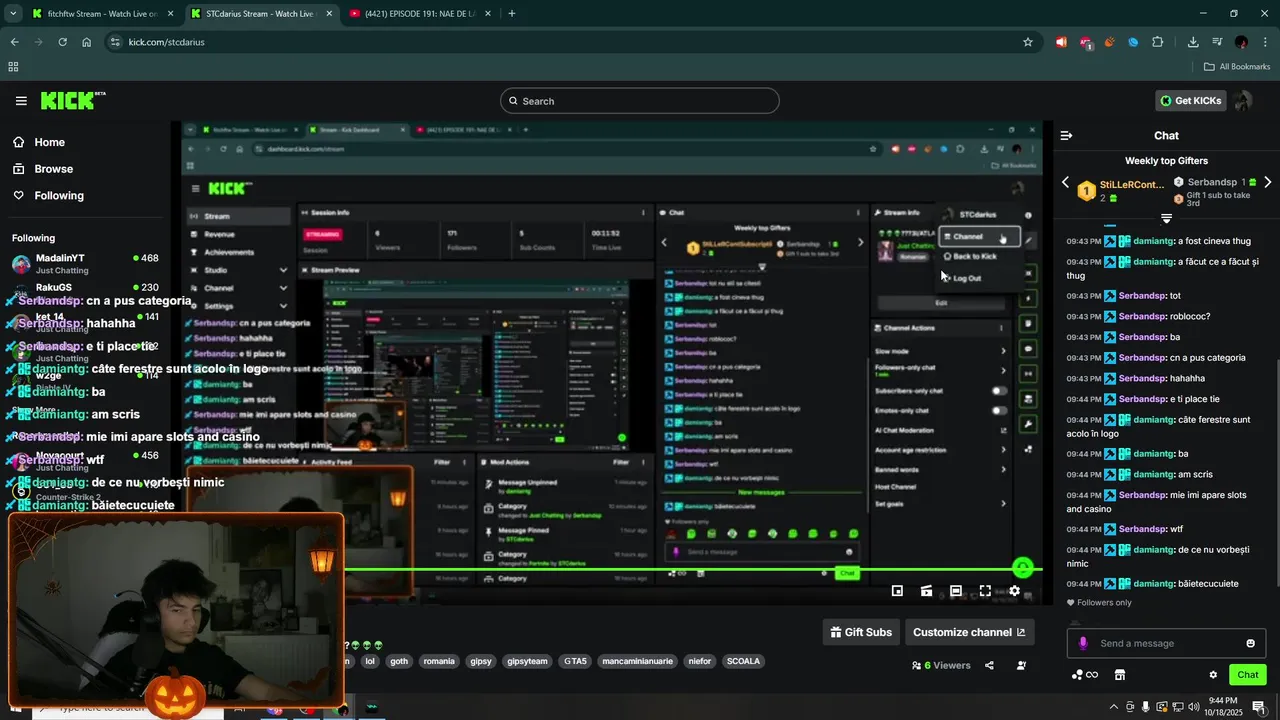Screen dimensions: 1280x720
Task: Open the Kick sidebar hamburger menu
Action: point(21,101)
